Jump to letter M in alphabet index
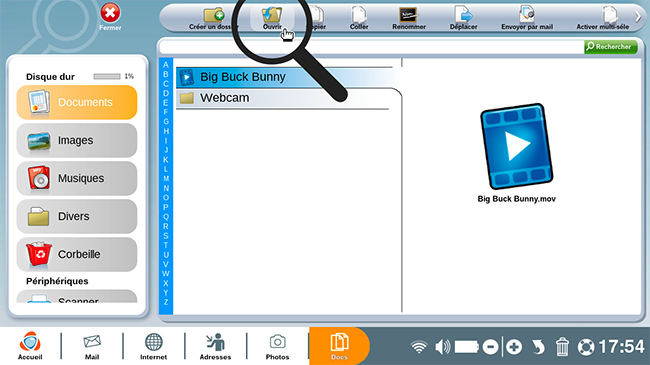Viewport: 650px width, 365px height. coord(166,179)
